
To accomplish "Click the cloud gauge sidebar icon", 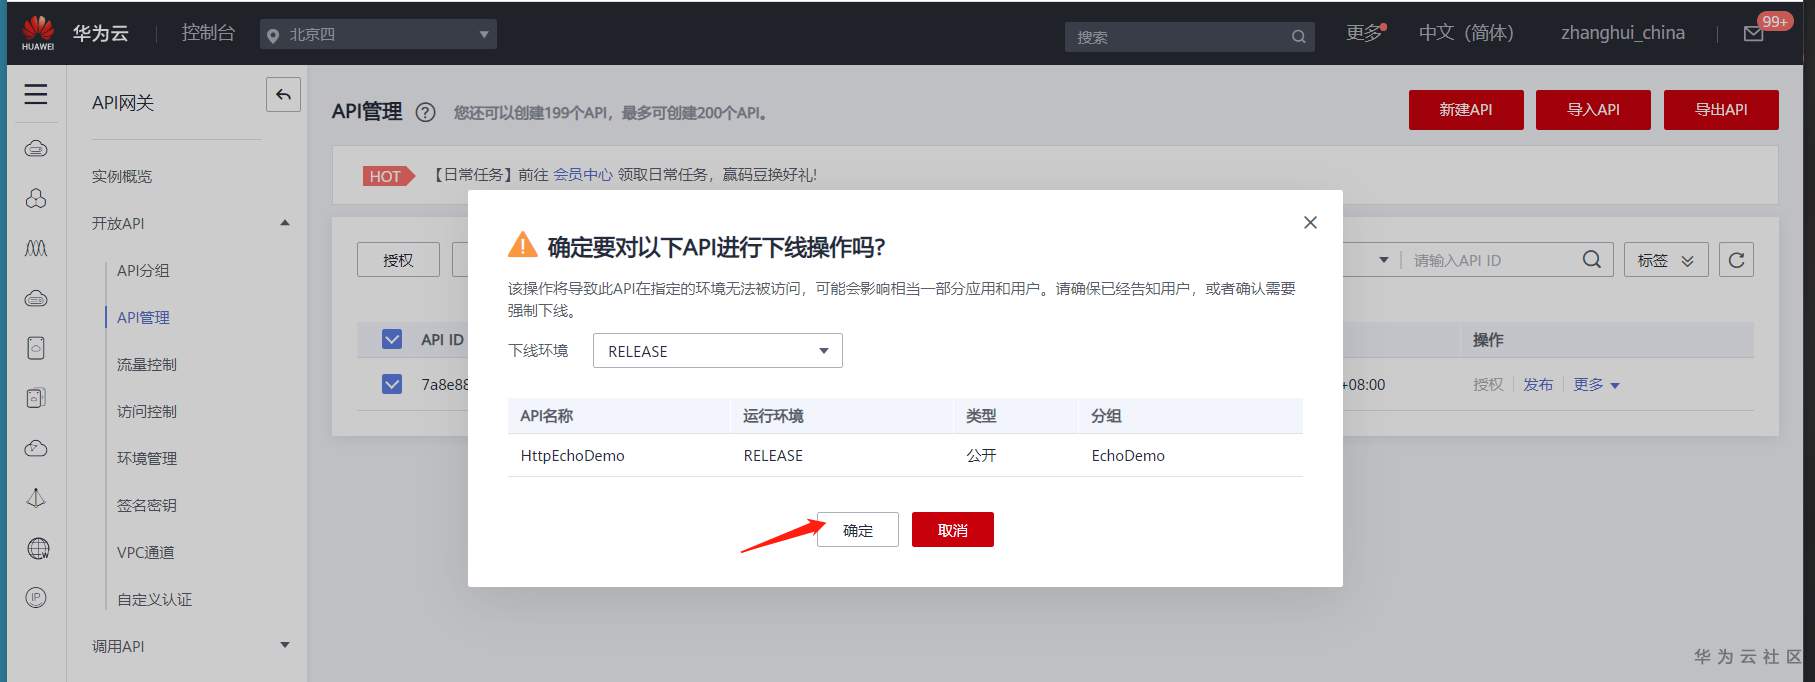I will pyautogui.click(x=36, y=448).
